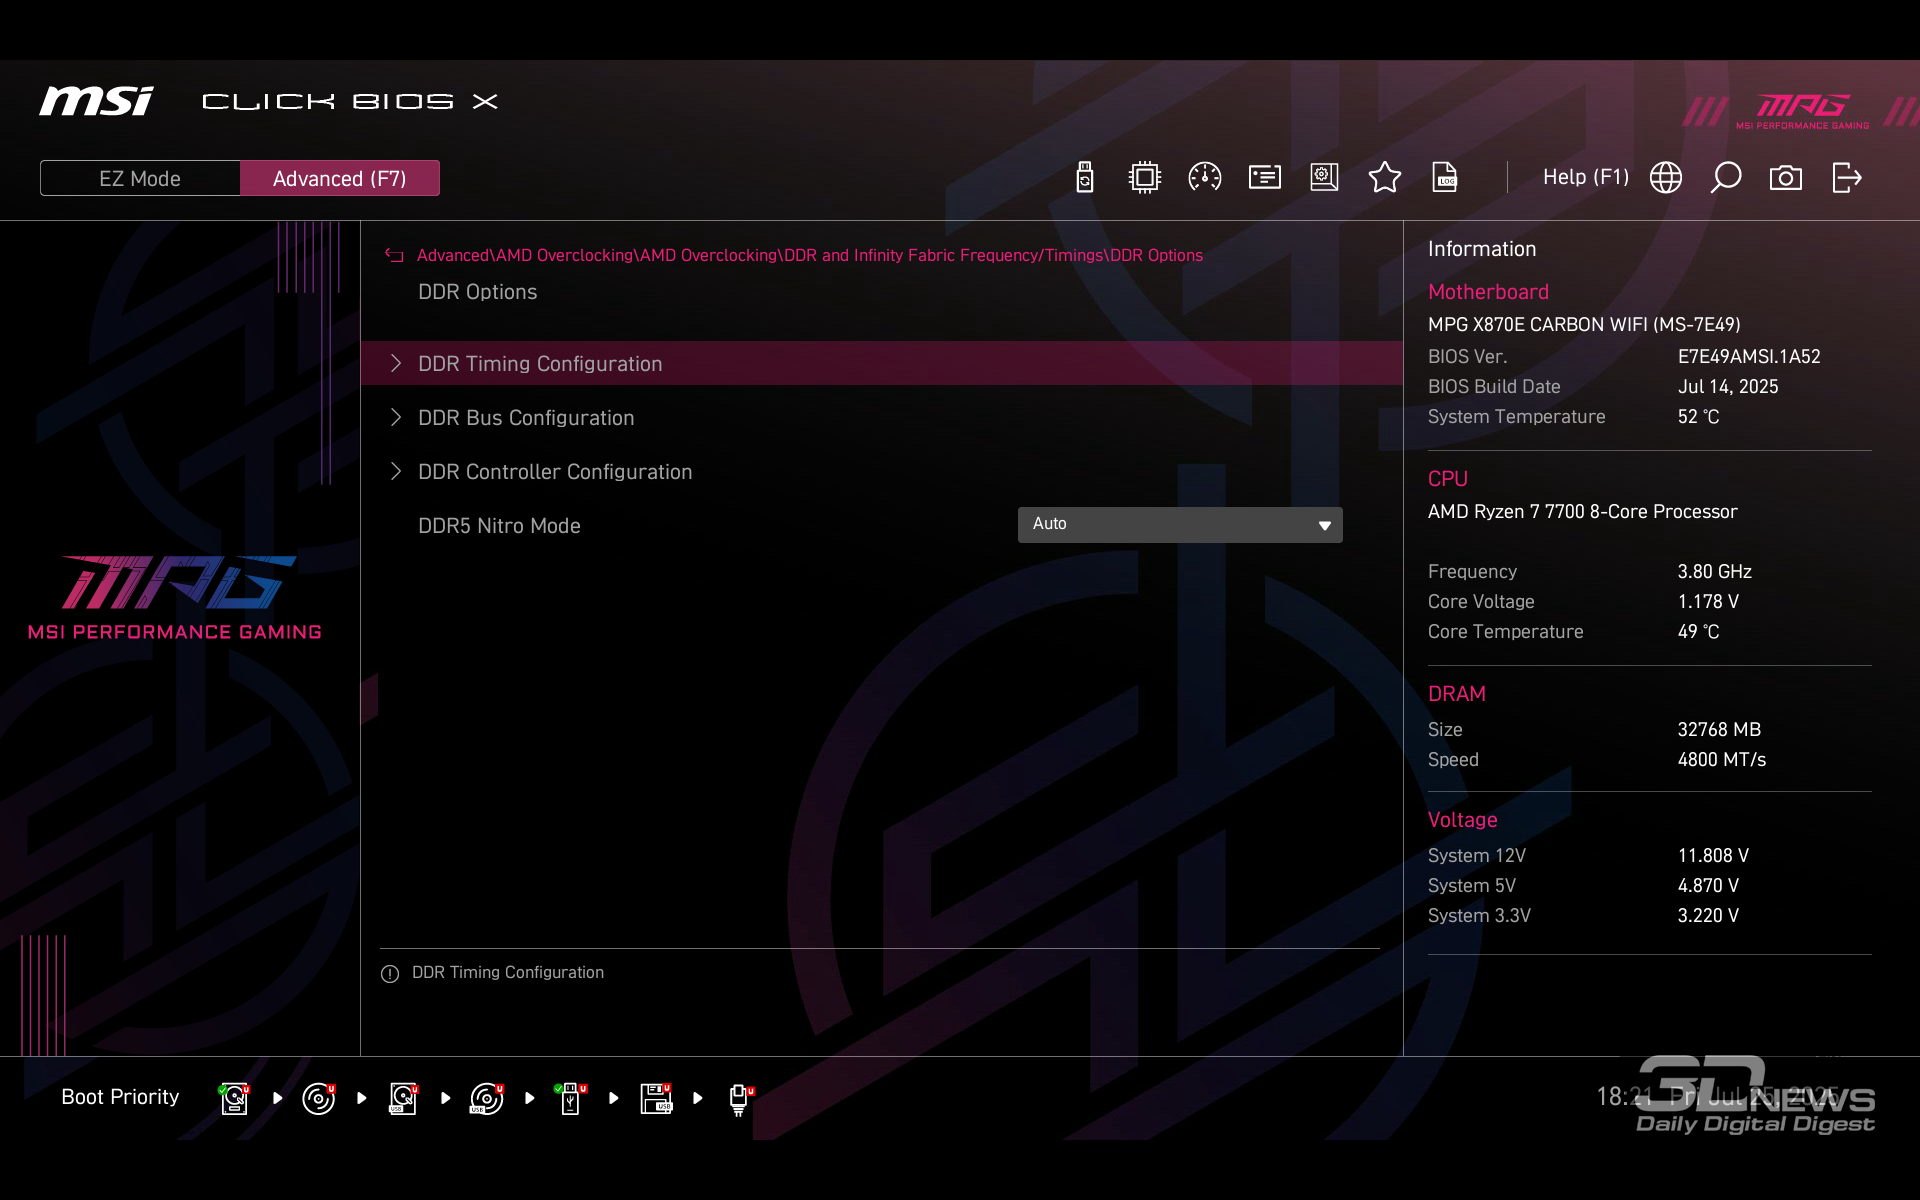
Task: Select the USB floppy boot device icon
Action: (656, 1098)
